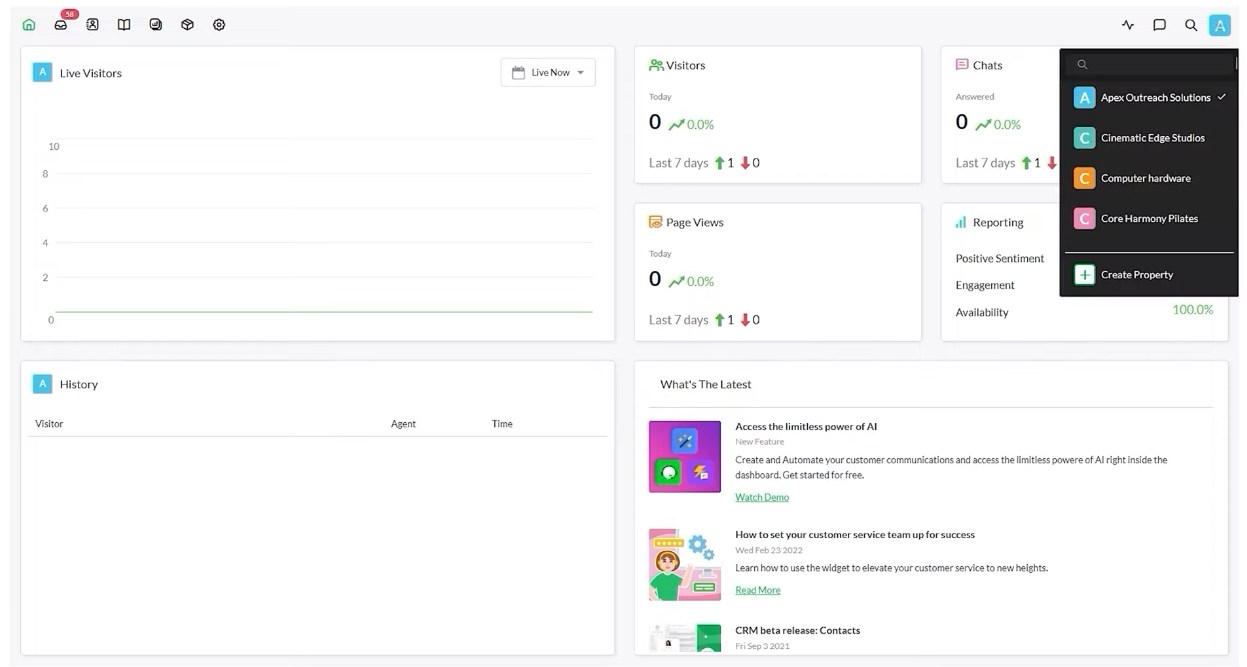Screen dimensions: 1247x667
Task: Open the activity pulse icon
Action: tap(1128, 25)
